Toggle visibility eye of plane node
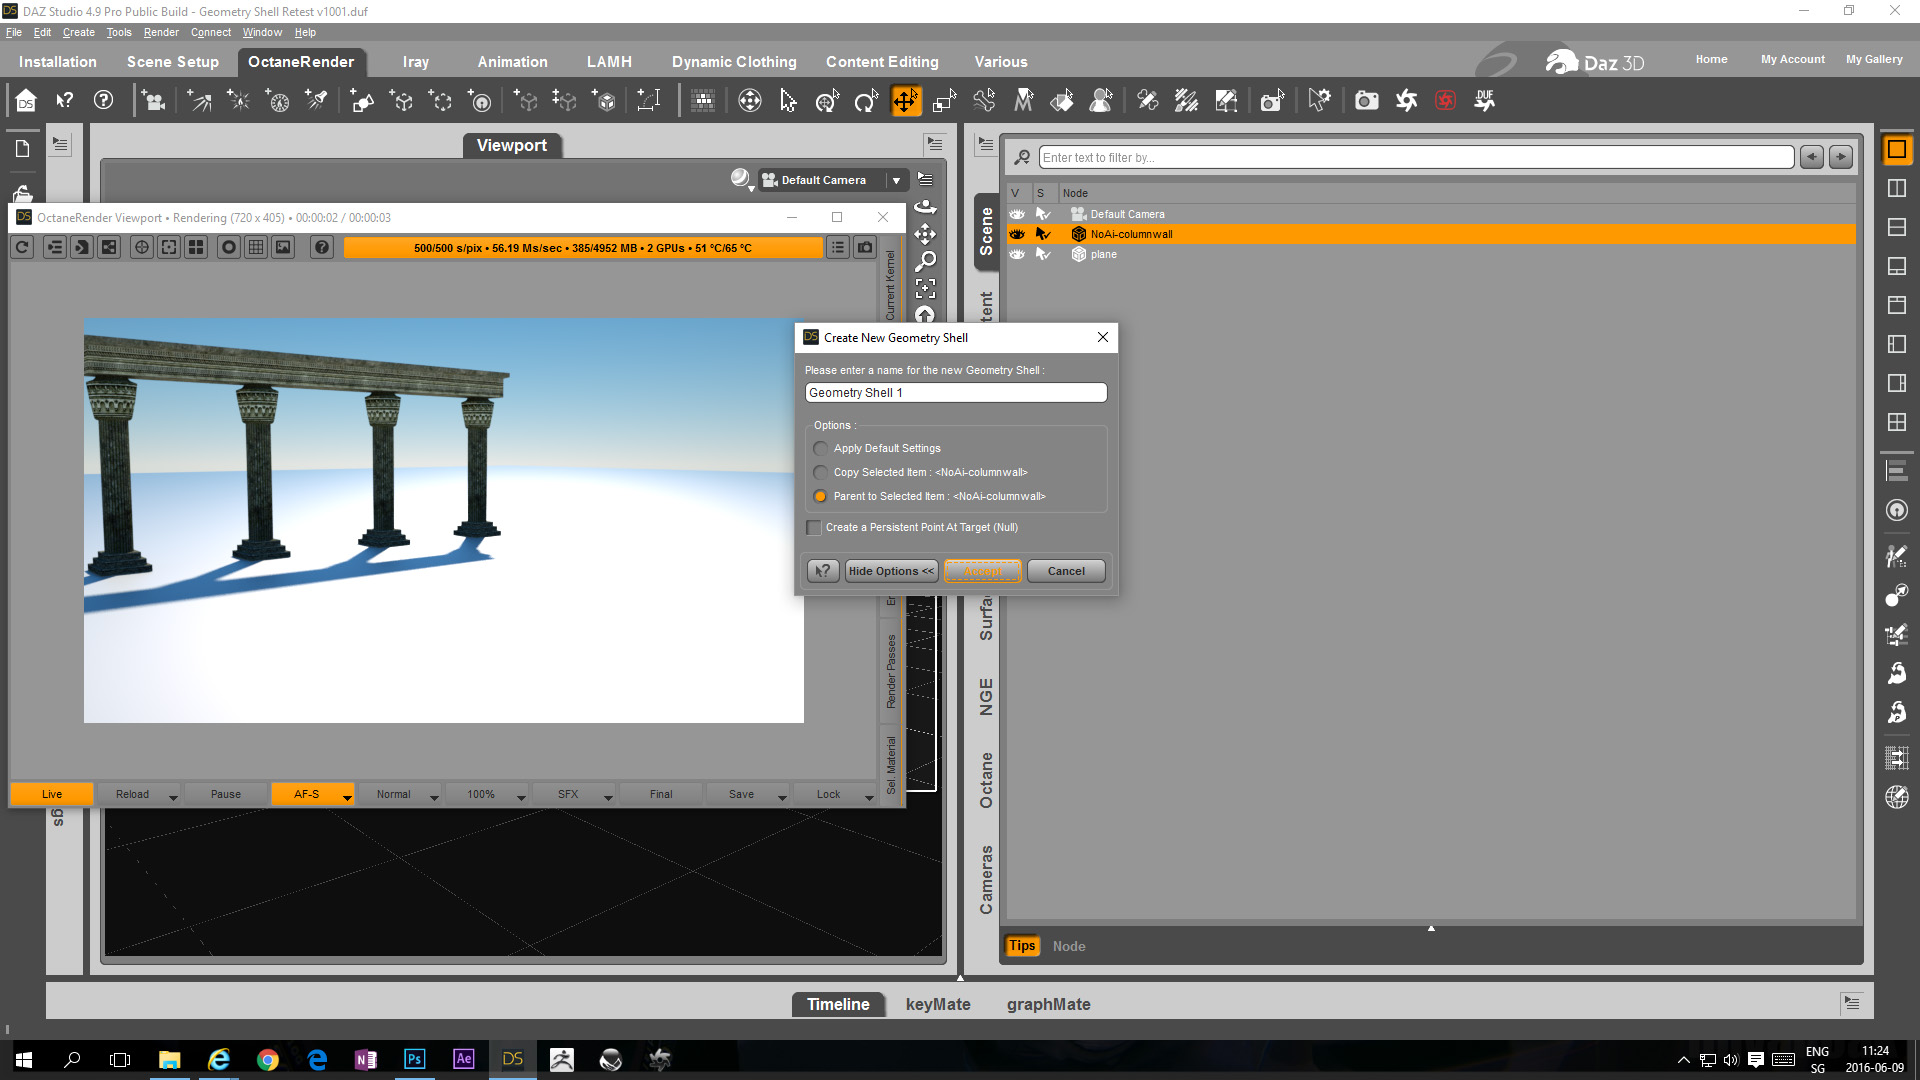This screenshot has height=1080, width=1920. (x=1017, y=254)
